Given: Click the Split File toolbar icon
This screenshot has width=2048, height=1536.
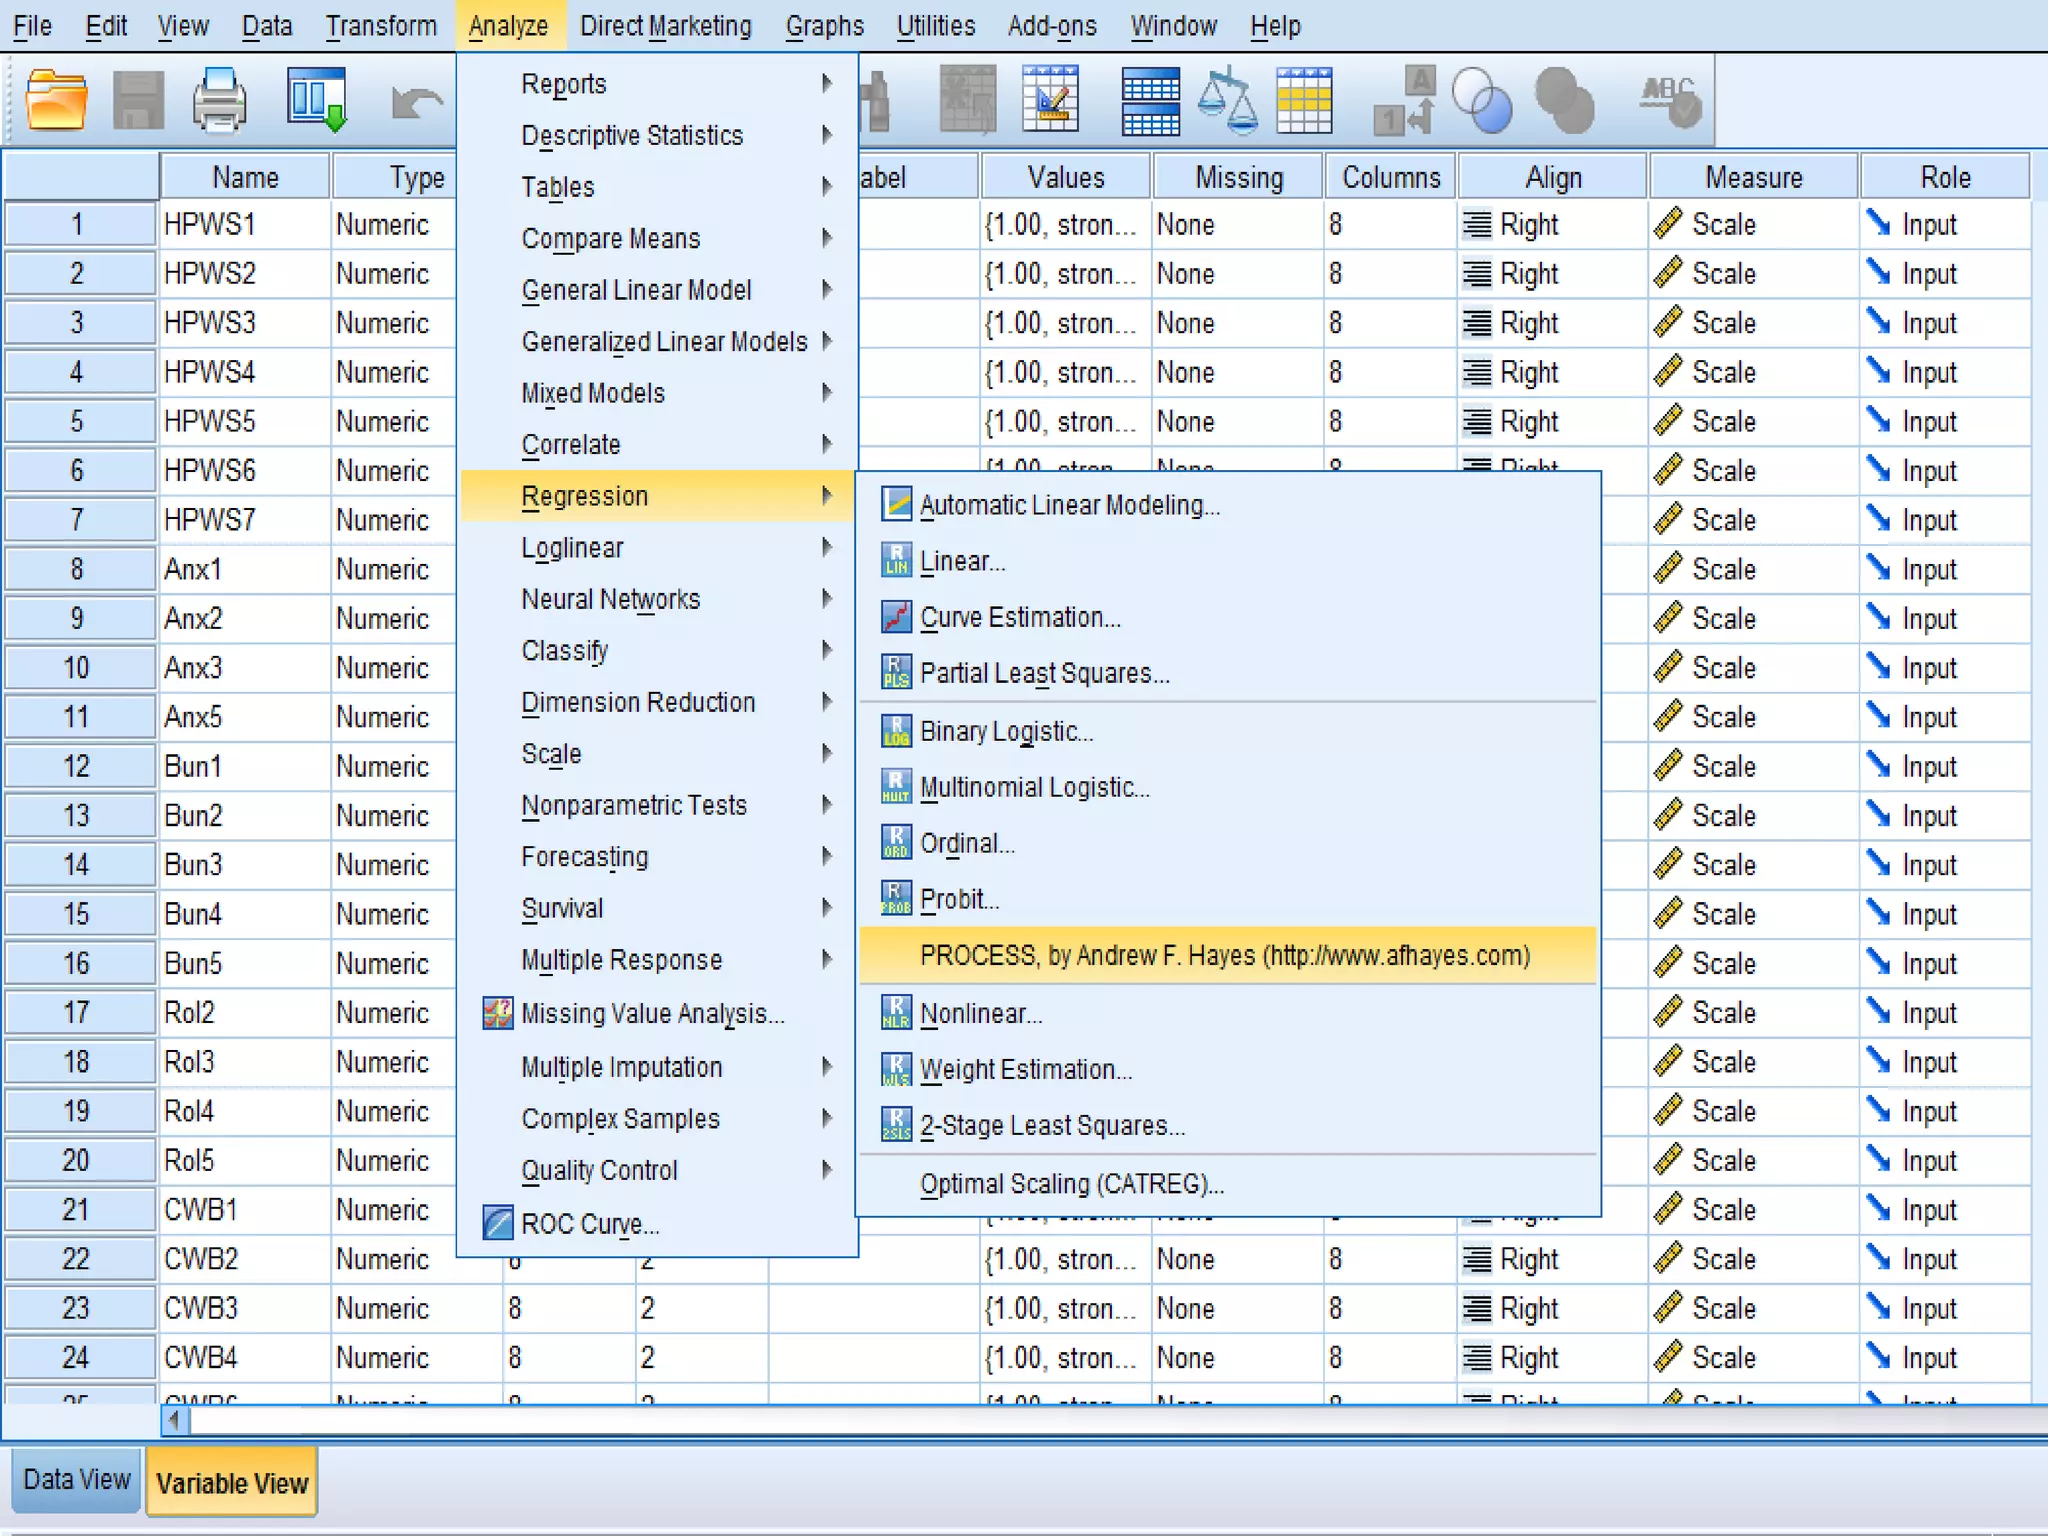Looking at the screenshot, I should point(1150,100).
